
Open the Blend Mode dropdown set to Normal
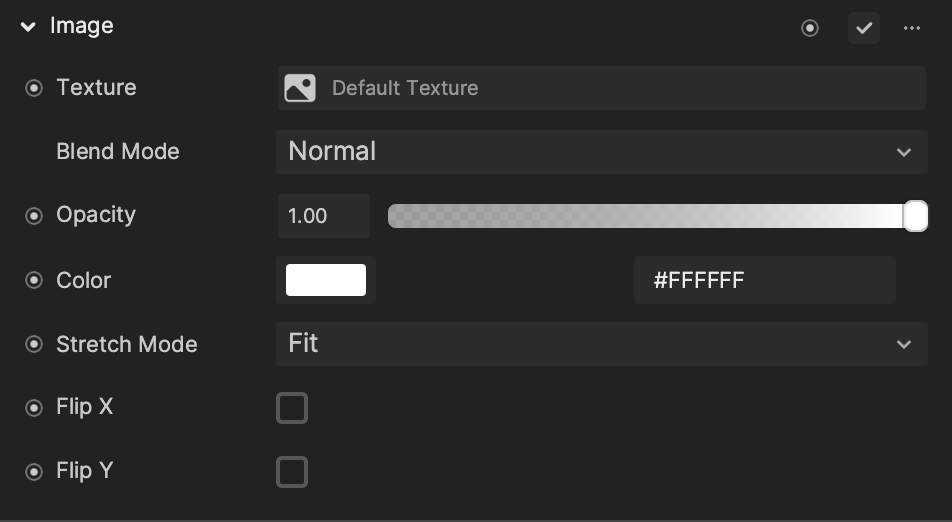click(602, 152)
